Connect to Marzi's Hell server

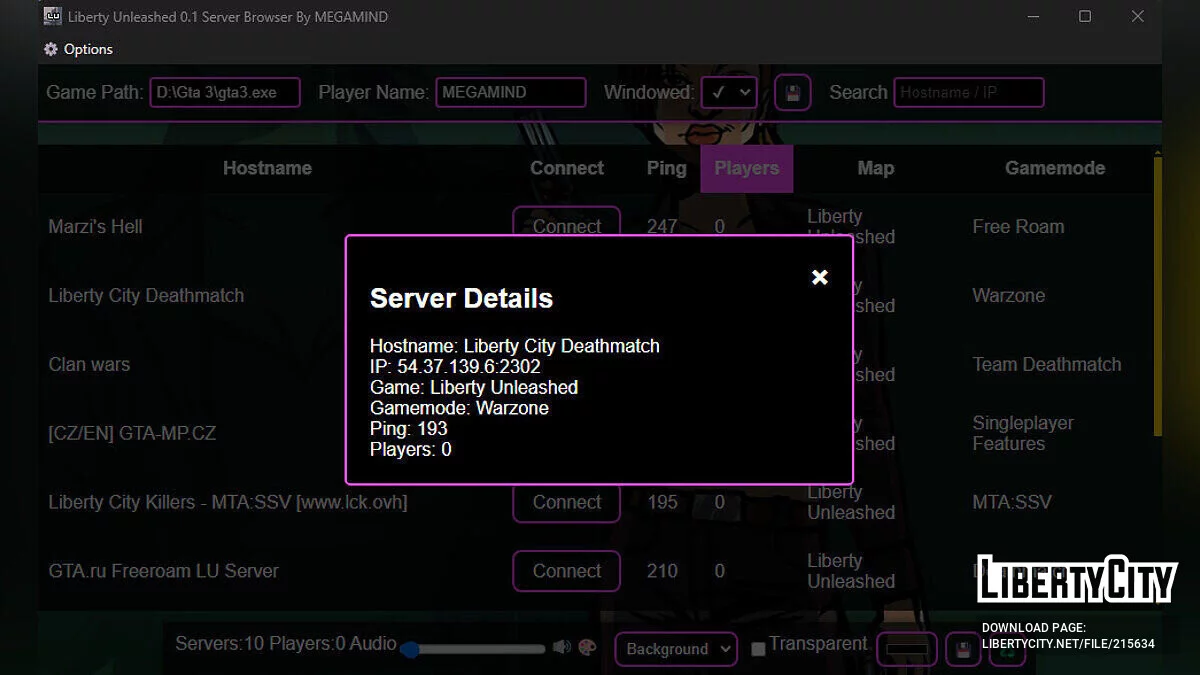click(567, 223)
